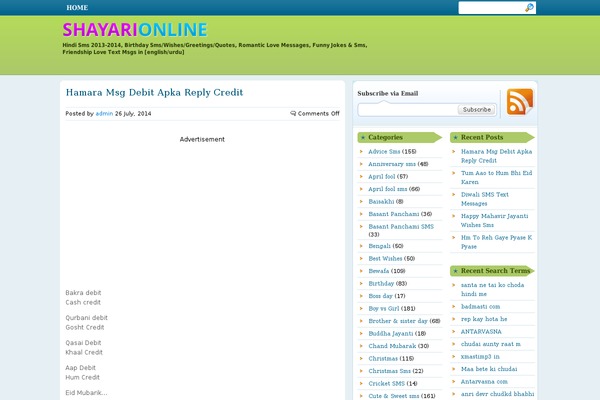
Task: Open Christmas Sms category
Action: click(389, 371)
